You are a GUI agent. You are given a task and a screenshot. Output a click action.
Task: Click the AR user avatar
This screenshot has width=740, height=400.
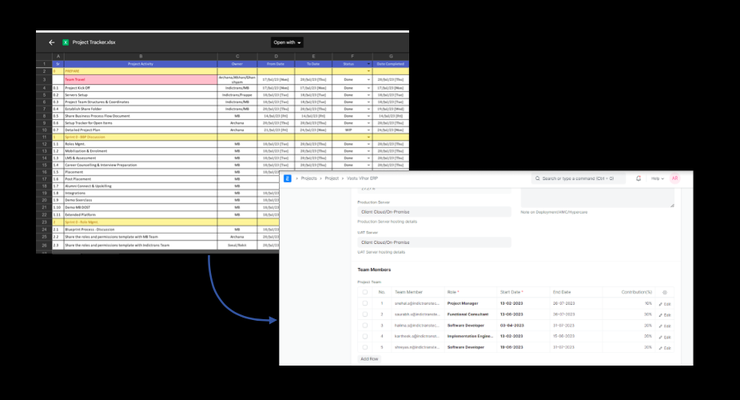tap(675, 179)
